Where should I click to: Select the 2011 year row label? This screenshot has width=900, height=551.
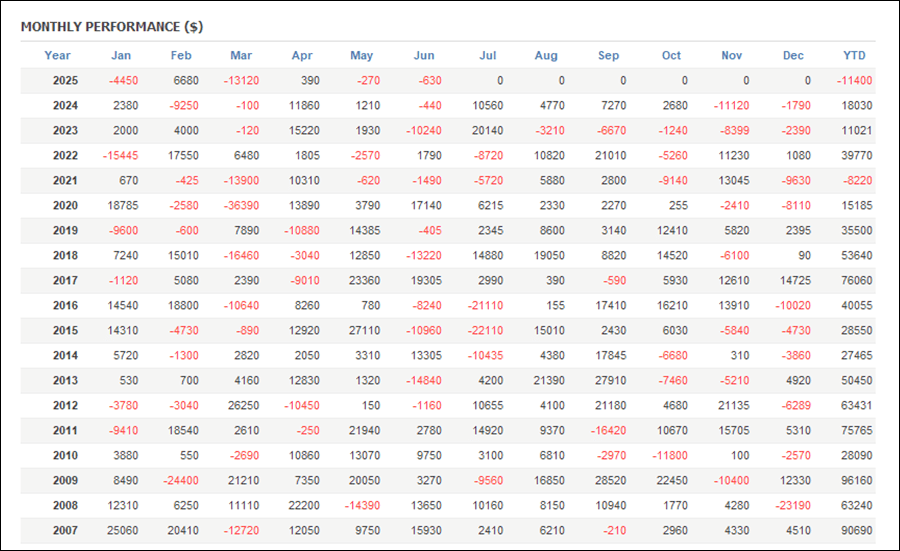click(65, 430)
